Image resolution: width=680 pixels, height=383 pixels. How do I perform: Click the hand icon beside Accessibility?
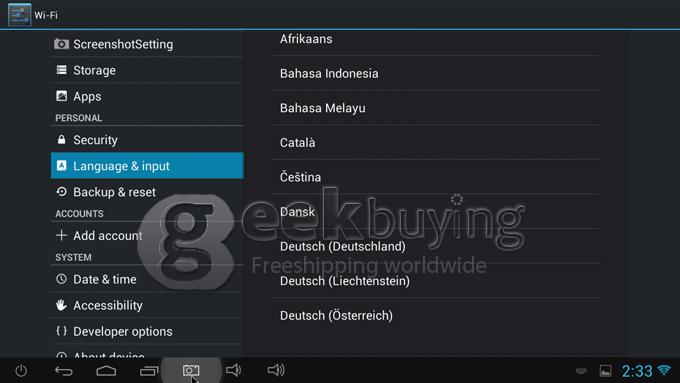coord(62,305)
